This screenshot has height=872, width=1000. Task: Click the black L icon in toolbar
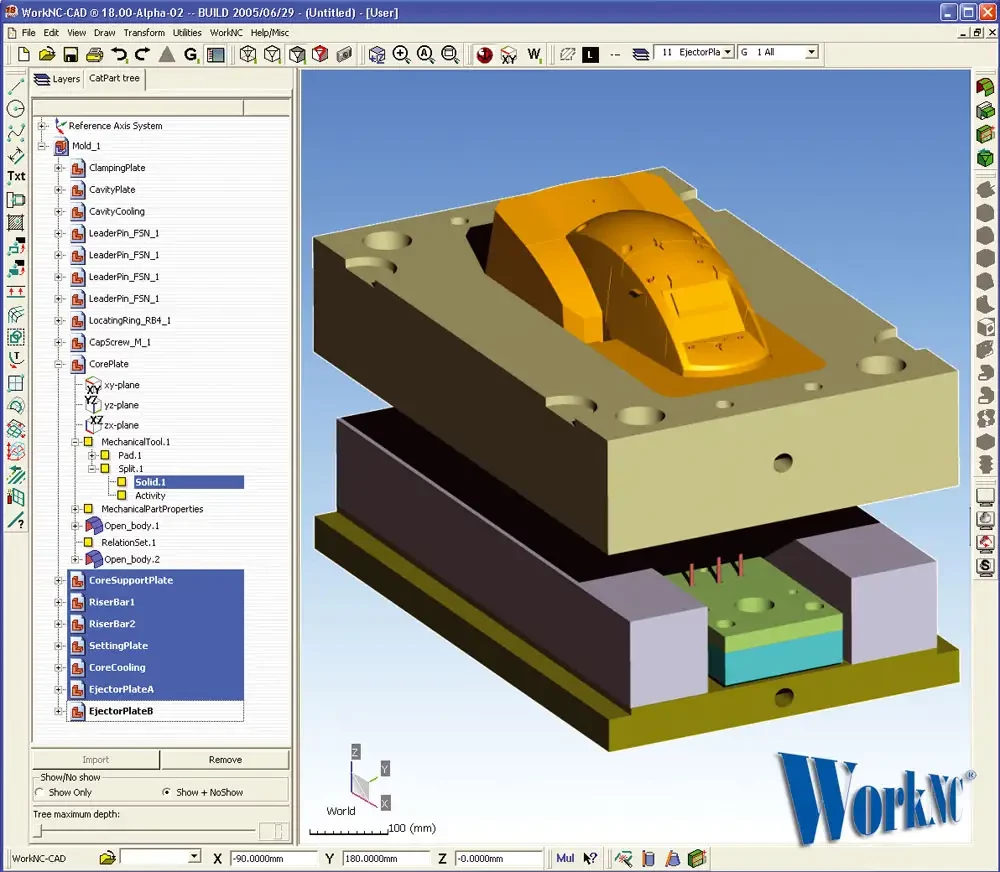click(x=591, y=55)
